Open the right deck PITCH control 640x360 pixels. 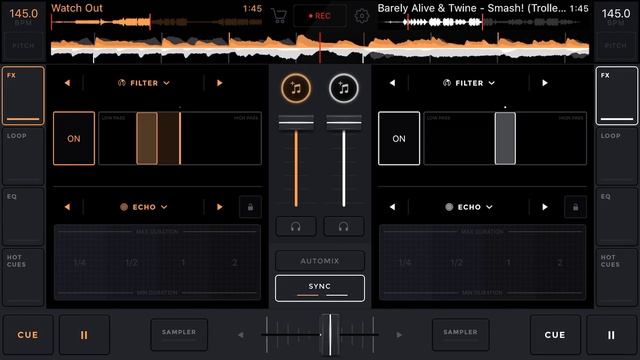pyautogui.click(x=616, y=46)
